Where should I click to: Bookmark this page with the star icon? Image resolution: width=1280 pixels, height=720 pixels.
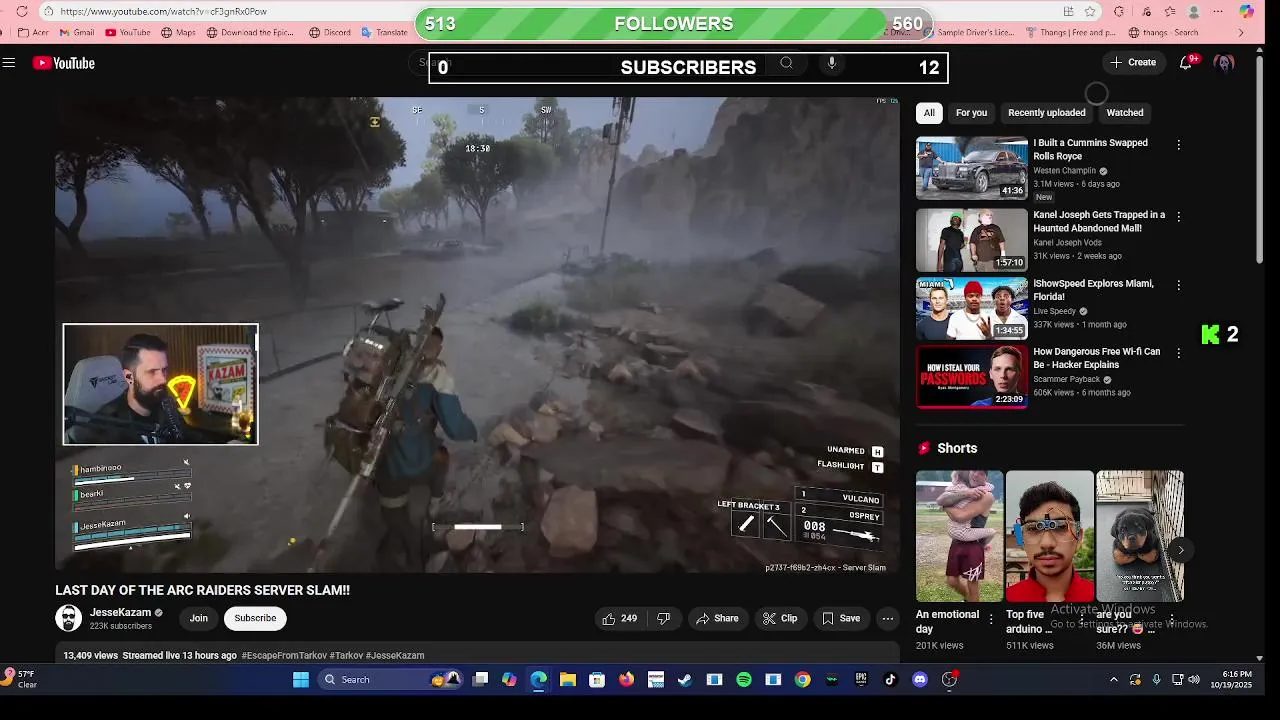(x=1090, y=11)
